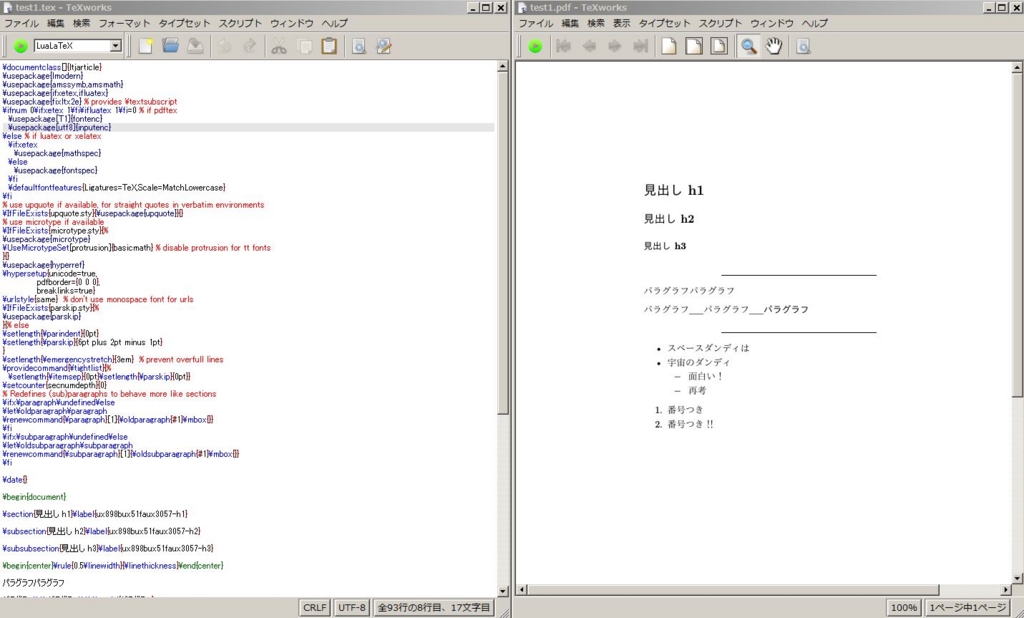
Task: Open ヘルプ menu in editor window
Action: 334,23
